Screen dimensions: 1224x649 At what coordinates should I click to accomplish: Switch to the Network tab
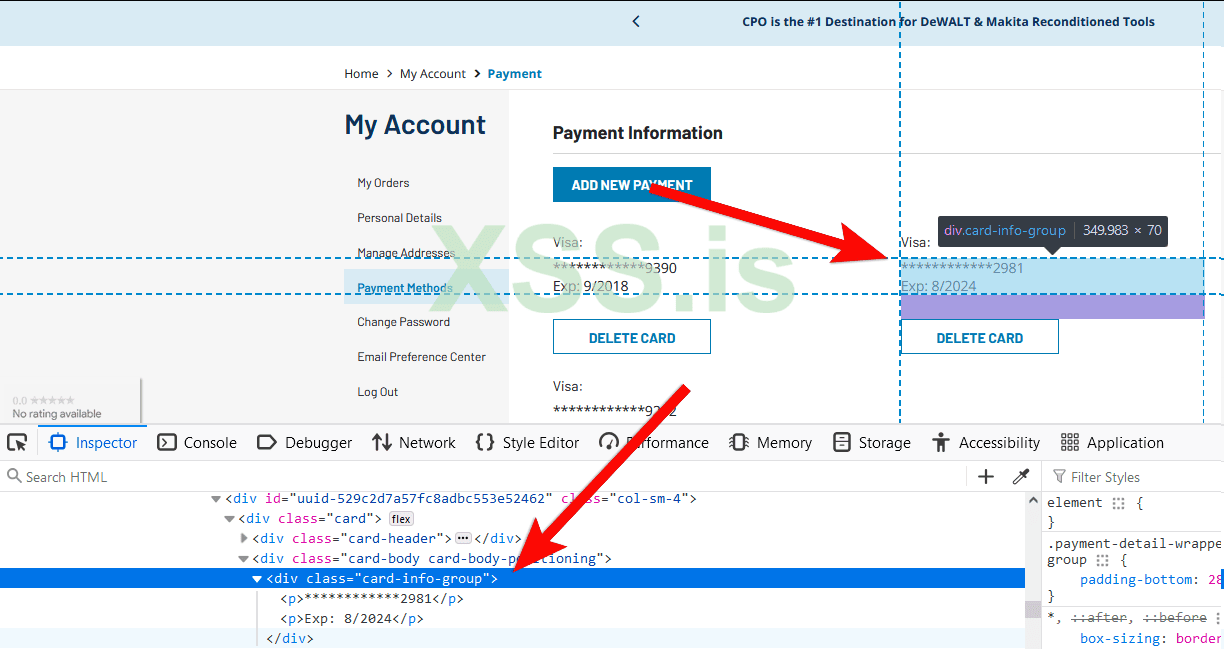point(413,442)
